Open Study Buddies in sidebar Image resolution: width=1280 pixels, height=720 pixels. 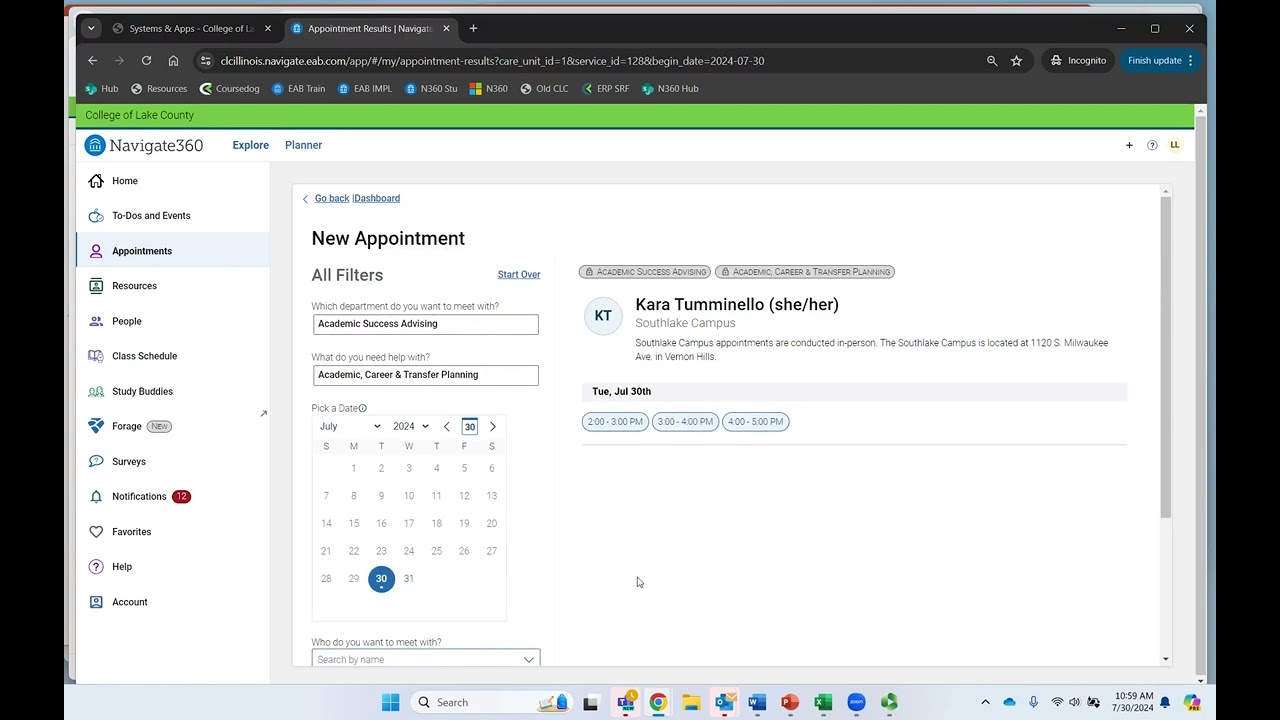tap(142, 391)
